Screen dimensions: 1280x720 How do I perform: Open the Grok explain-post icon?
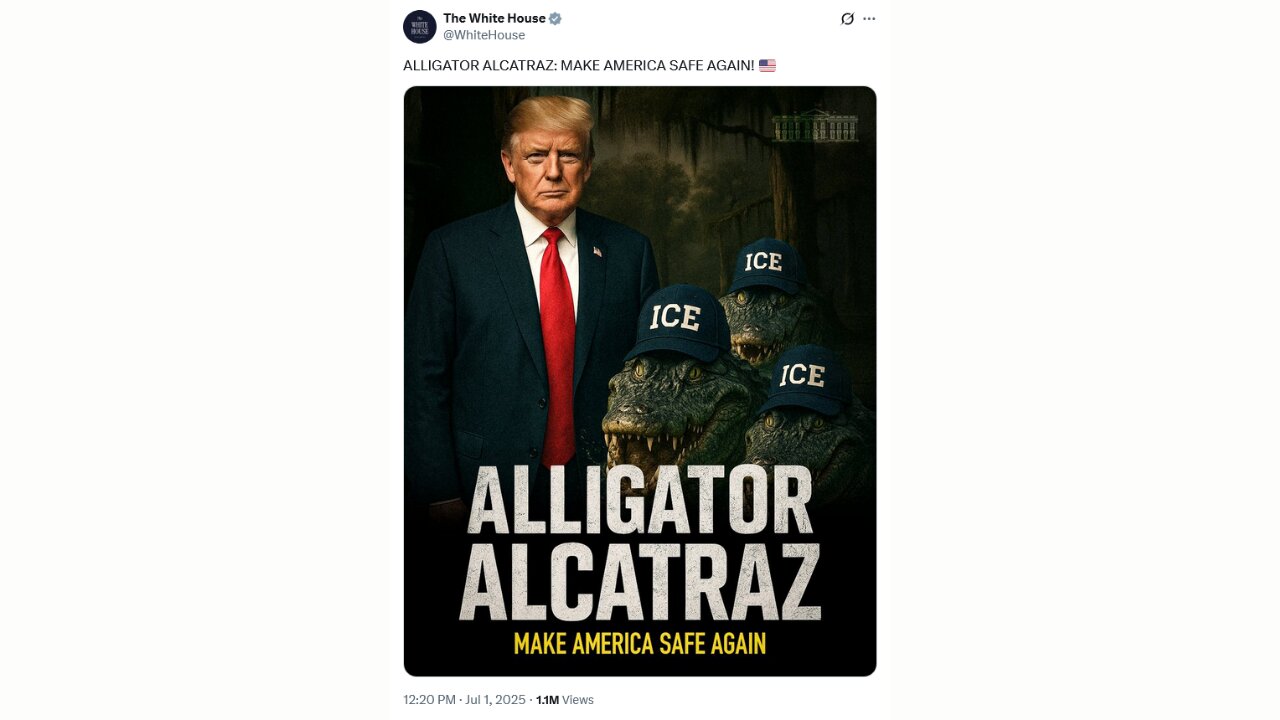847,19
